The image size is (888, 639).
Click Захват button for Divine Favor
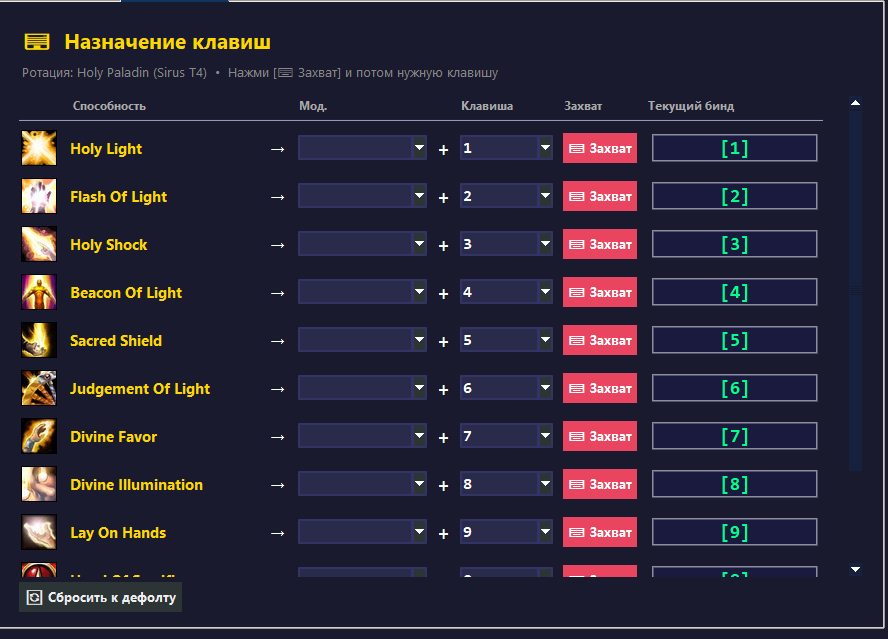[600, 436]
